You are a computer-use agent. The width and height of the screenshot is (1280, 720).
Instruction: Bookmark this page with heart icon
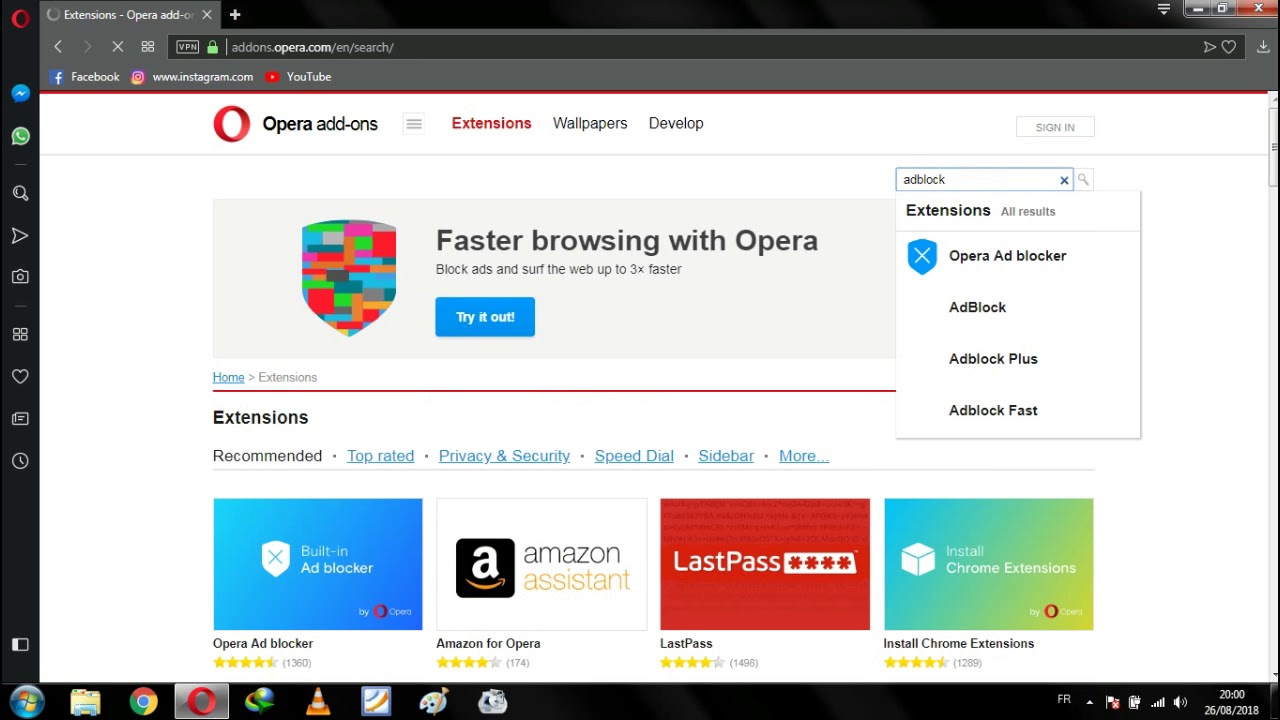point(1229,47)
